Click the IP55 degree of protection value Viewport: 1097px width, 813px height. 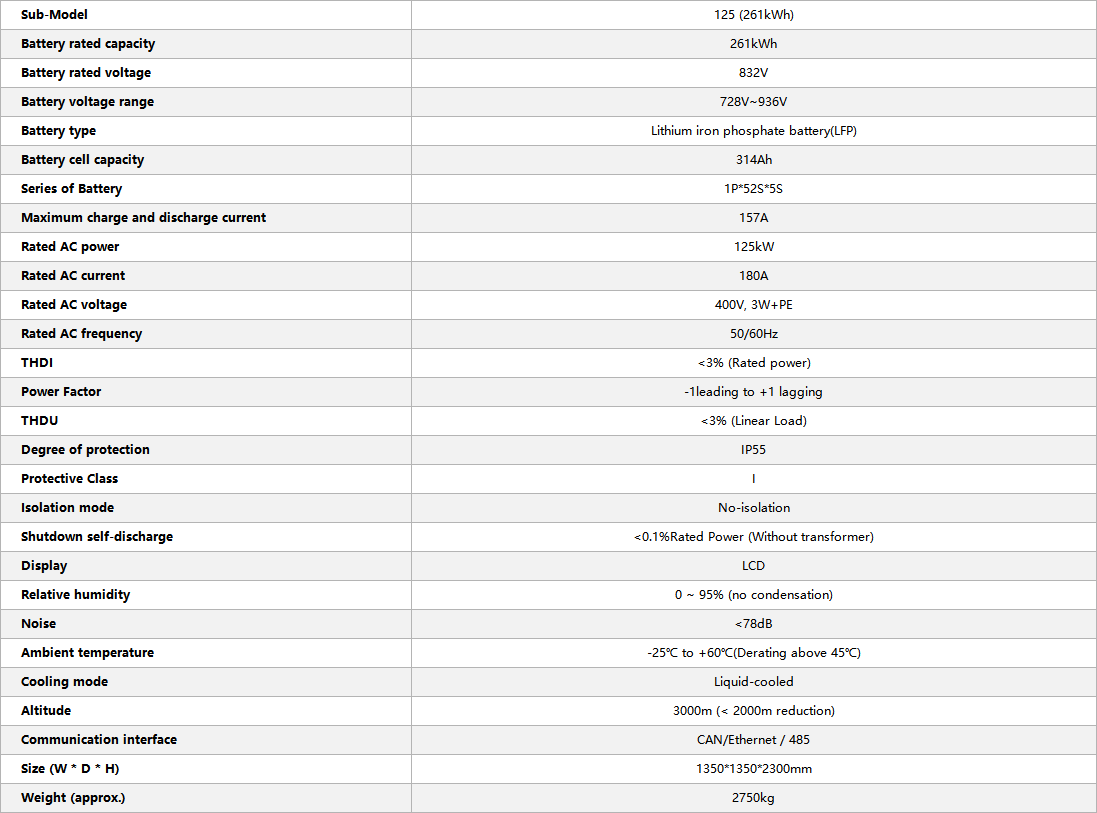pos(753,450)
